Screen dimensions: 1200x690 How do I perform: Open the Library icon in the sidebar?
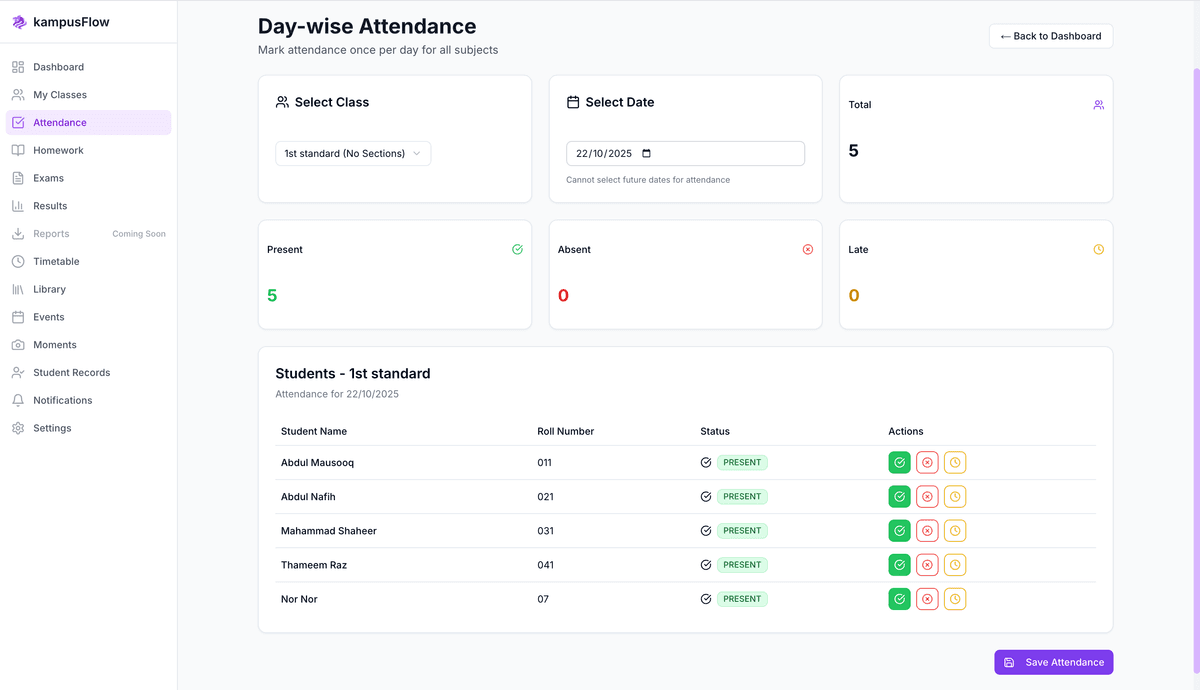click(18, 289)
